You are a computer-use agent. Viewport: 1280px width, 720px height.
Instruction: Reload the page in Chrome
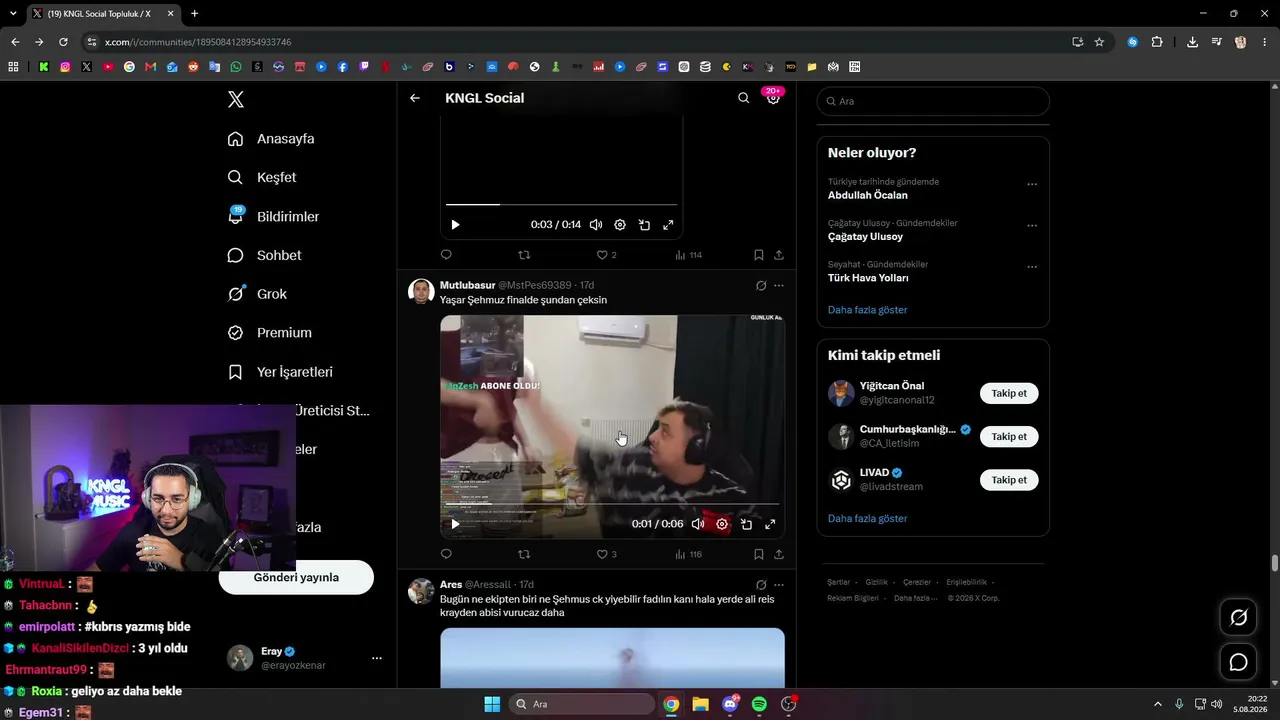pos(63,42)
